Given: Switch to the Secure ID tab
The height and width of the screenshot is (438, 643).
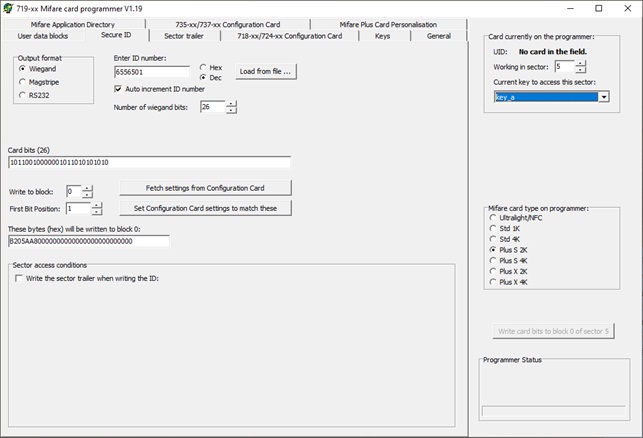Looking at the screenshot, I should click(x=116, y=35).
